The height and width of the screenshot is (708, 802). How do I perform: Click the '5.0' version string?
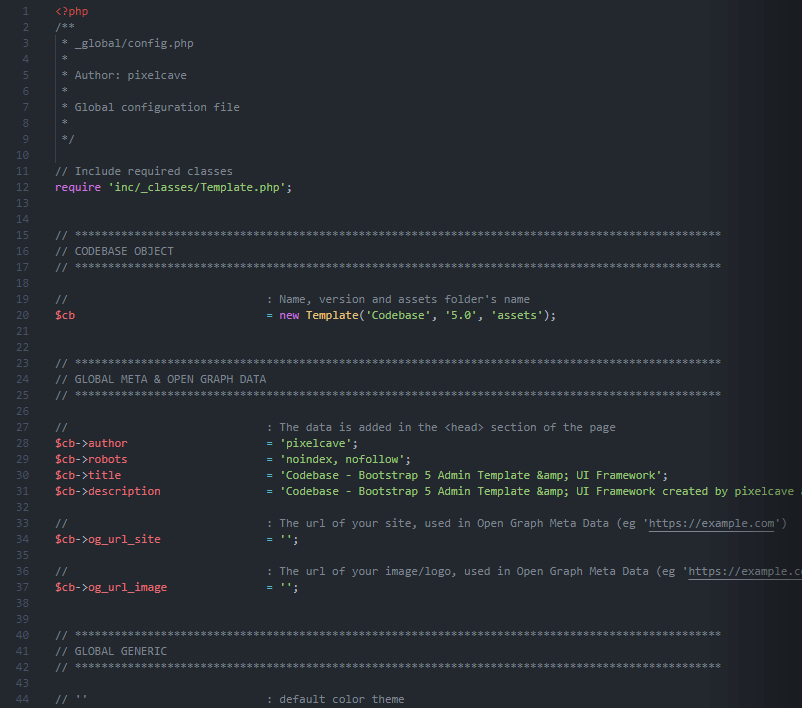[458, 314]
